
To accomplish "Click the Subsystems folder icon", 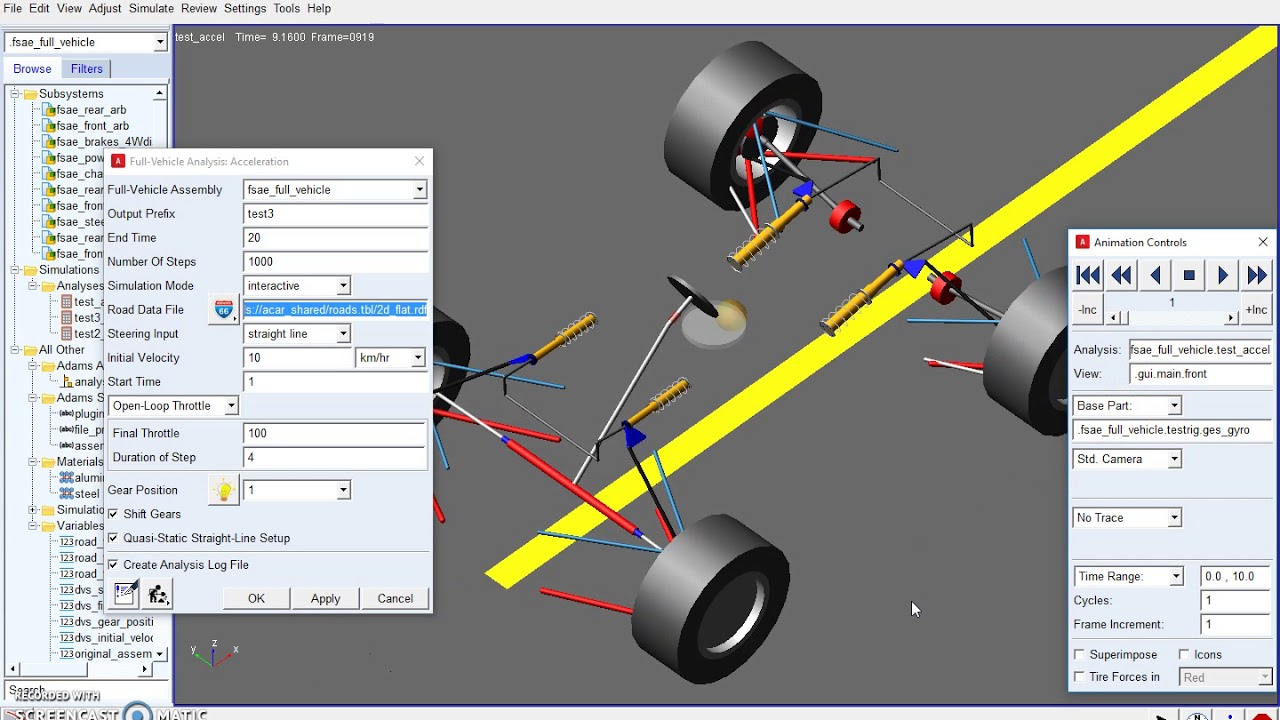I will (x=30, y=94).
